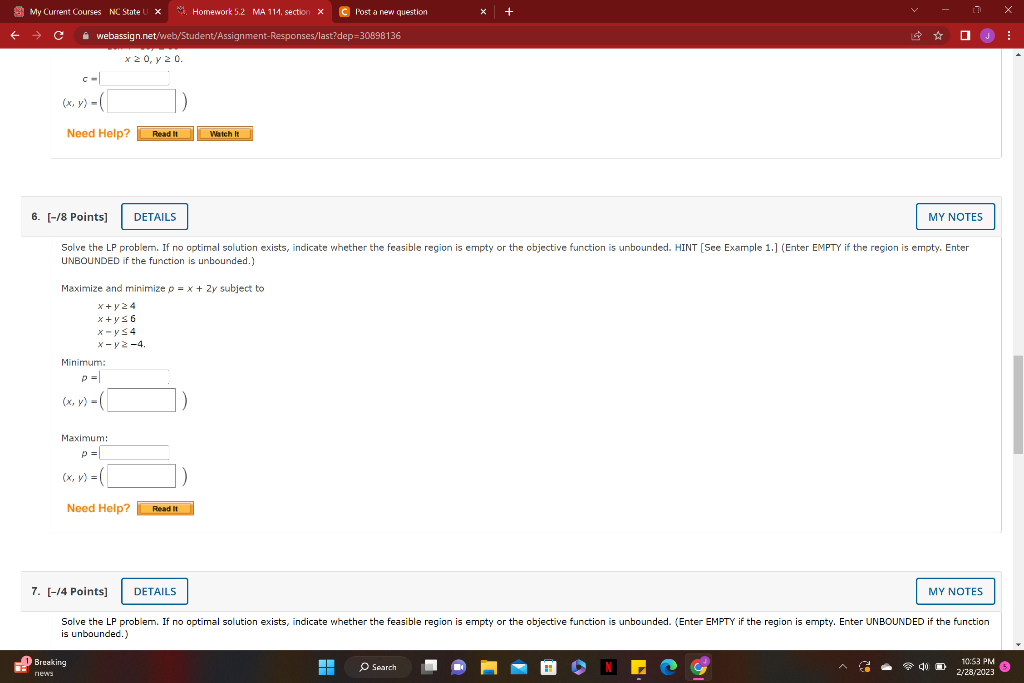Open Microsoft Edge from the taskbar

pyautogui.click(x=667, y=667)
